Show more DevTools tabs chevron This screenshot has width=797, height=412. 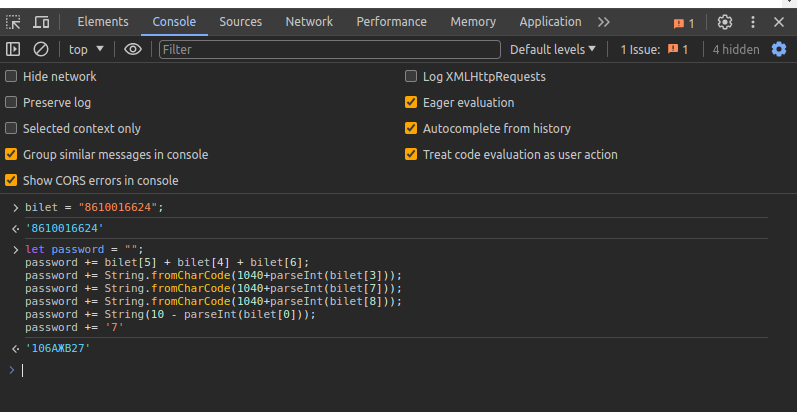coord(603,22)
